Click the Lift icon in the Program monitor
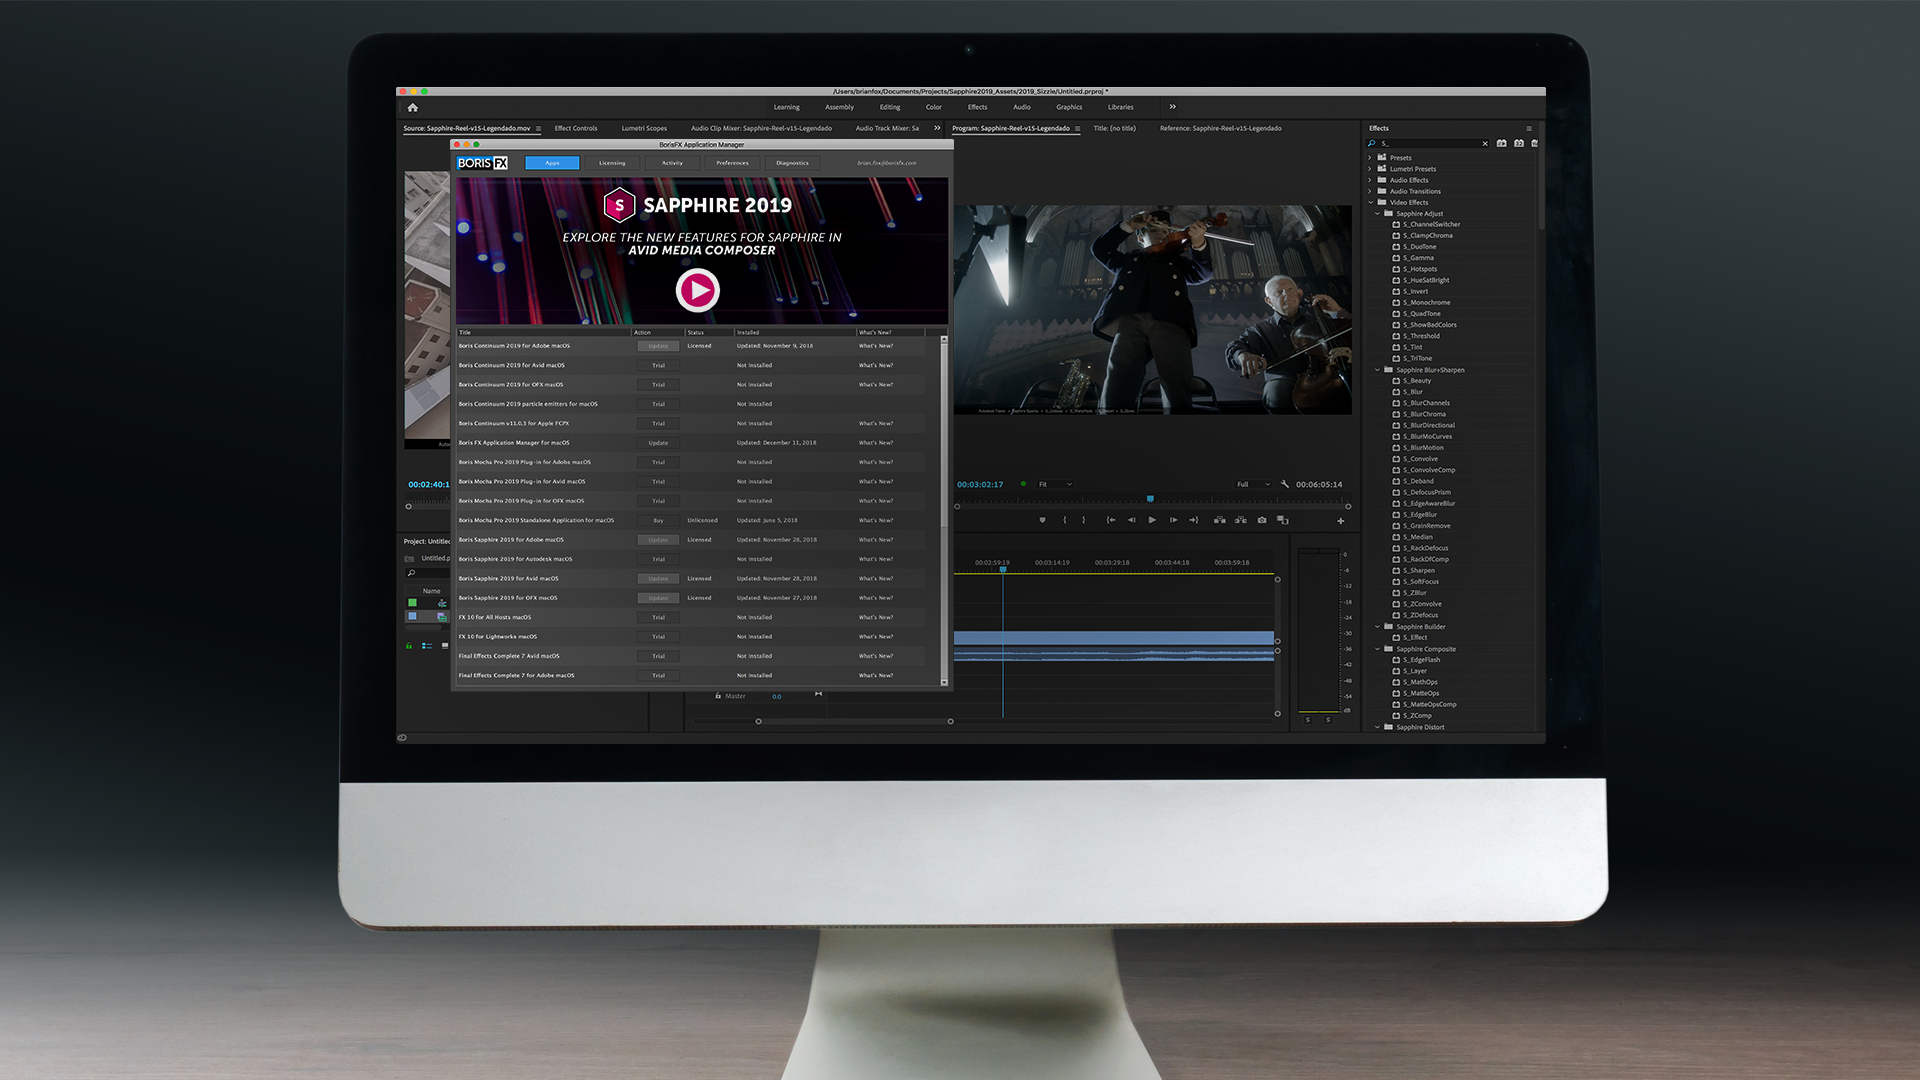 coord(1219,520)
